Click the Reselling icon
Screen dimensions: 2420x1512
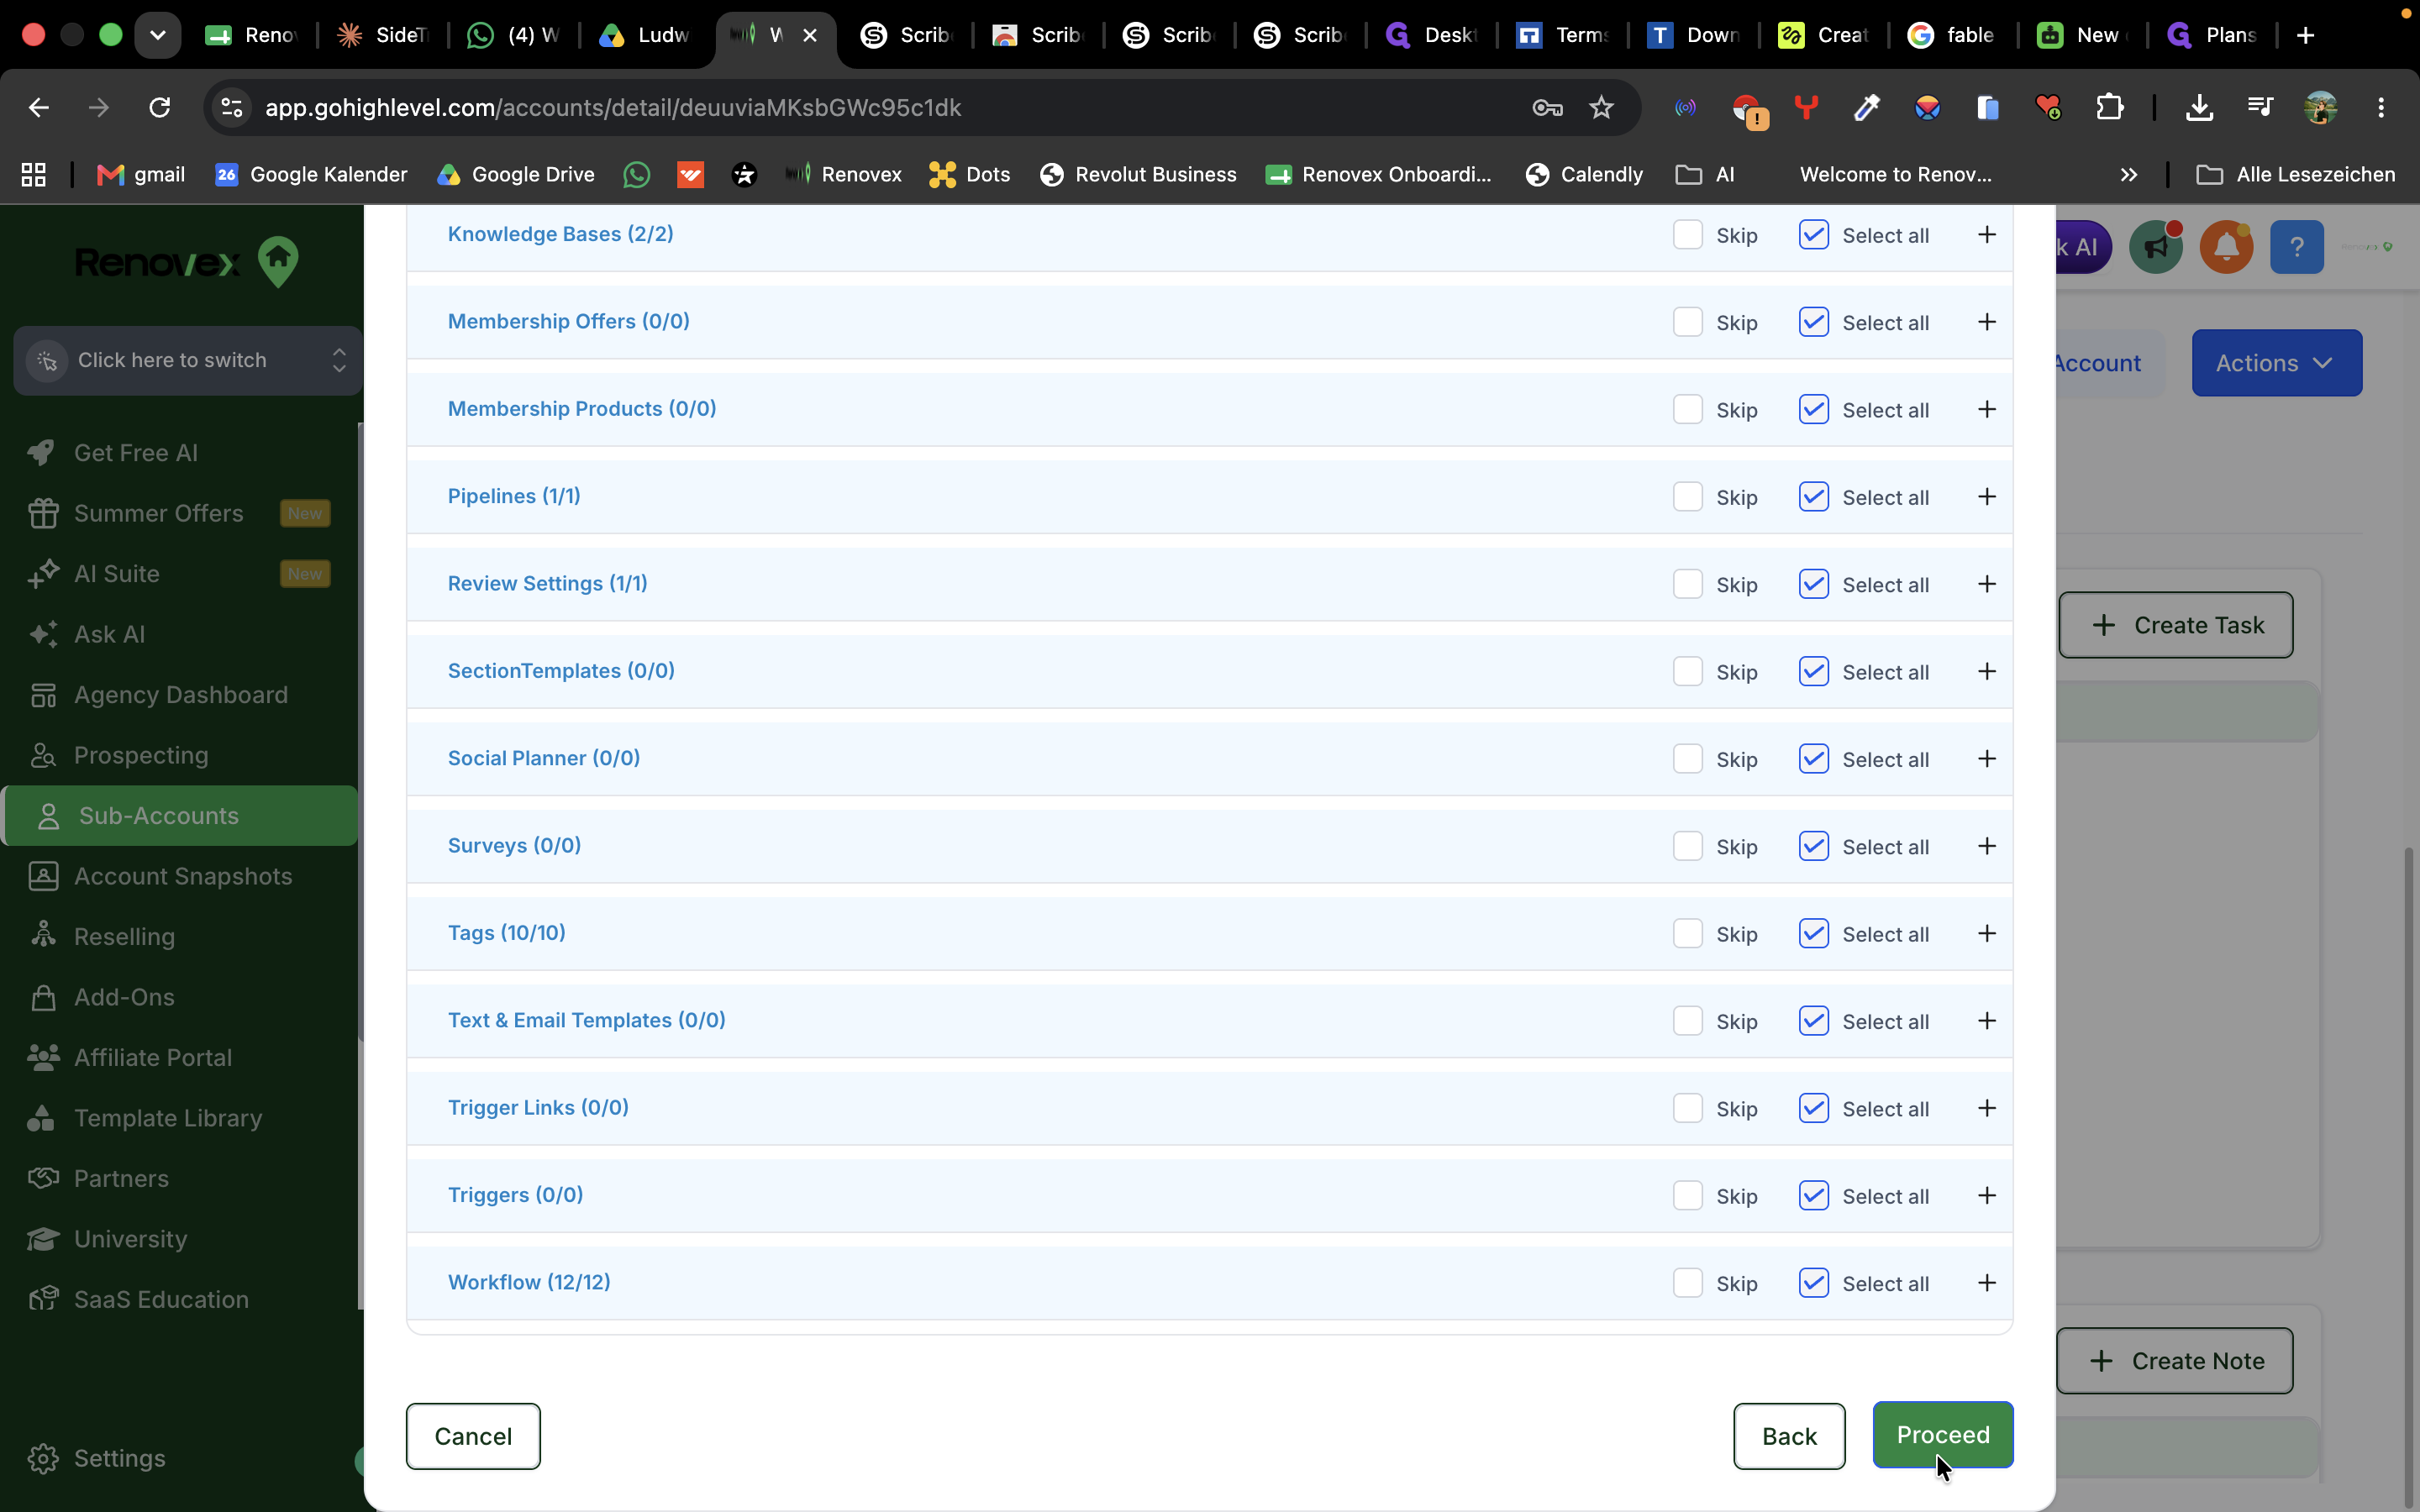42,936
